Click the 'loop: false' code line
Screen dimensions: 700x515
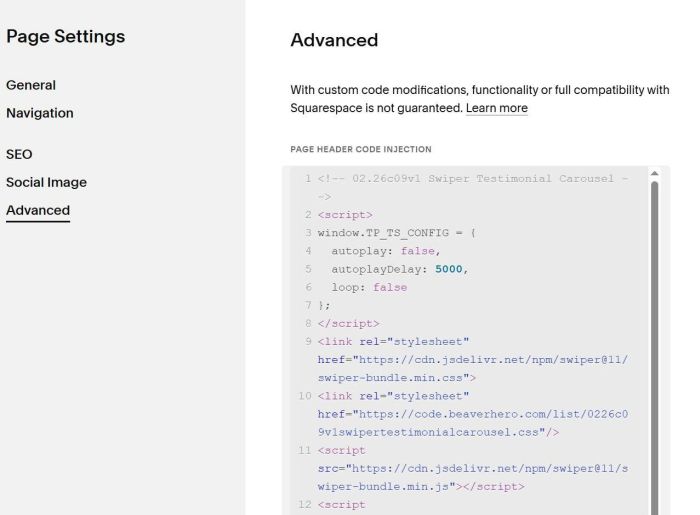pos(370,287)
